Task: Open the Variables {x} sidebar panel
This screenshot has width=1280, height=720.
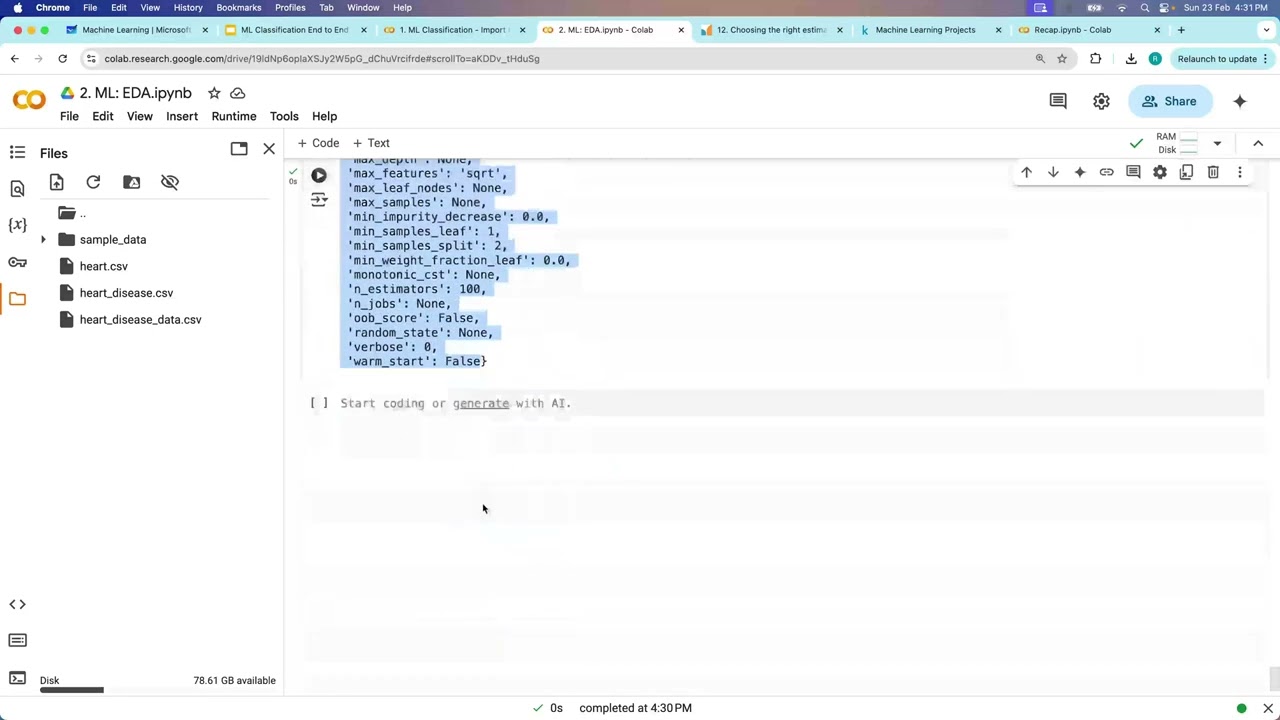Action: [x=17, y=225]
